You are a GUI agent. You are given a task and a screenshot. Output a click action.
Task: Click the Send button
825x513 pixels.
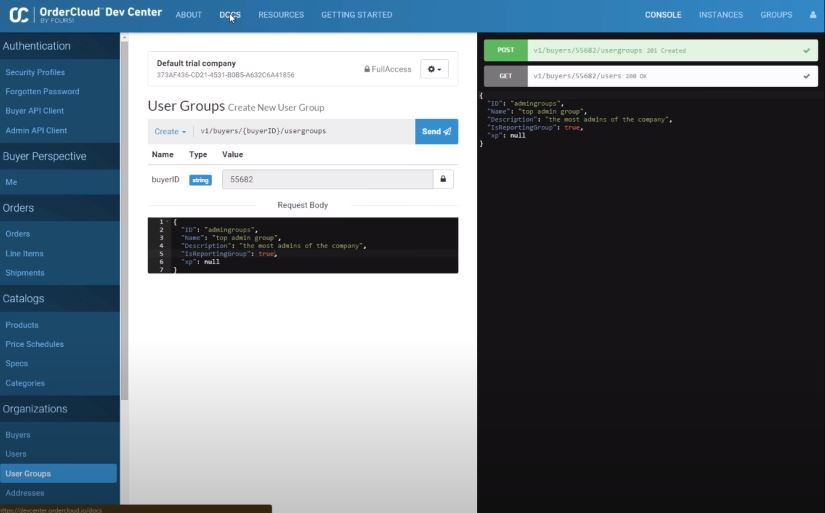436,132
